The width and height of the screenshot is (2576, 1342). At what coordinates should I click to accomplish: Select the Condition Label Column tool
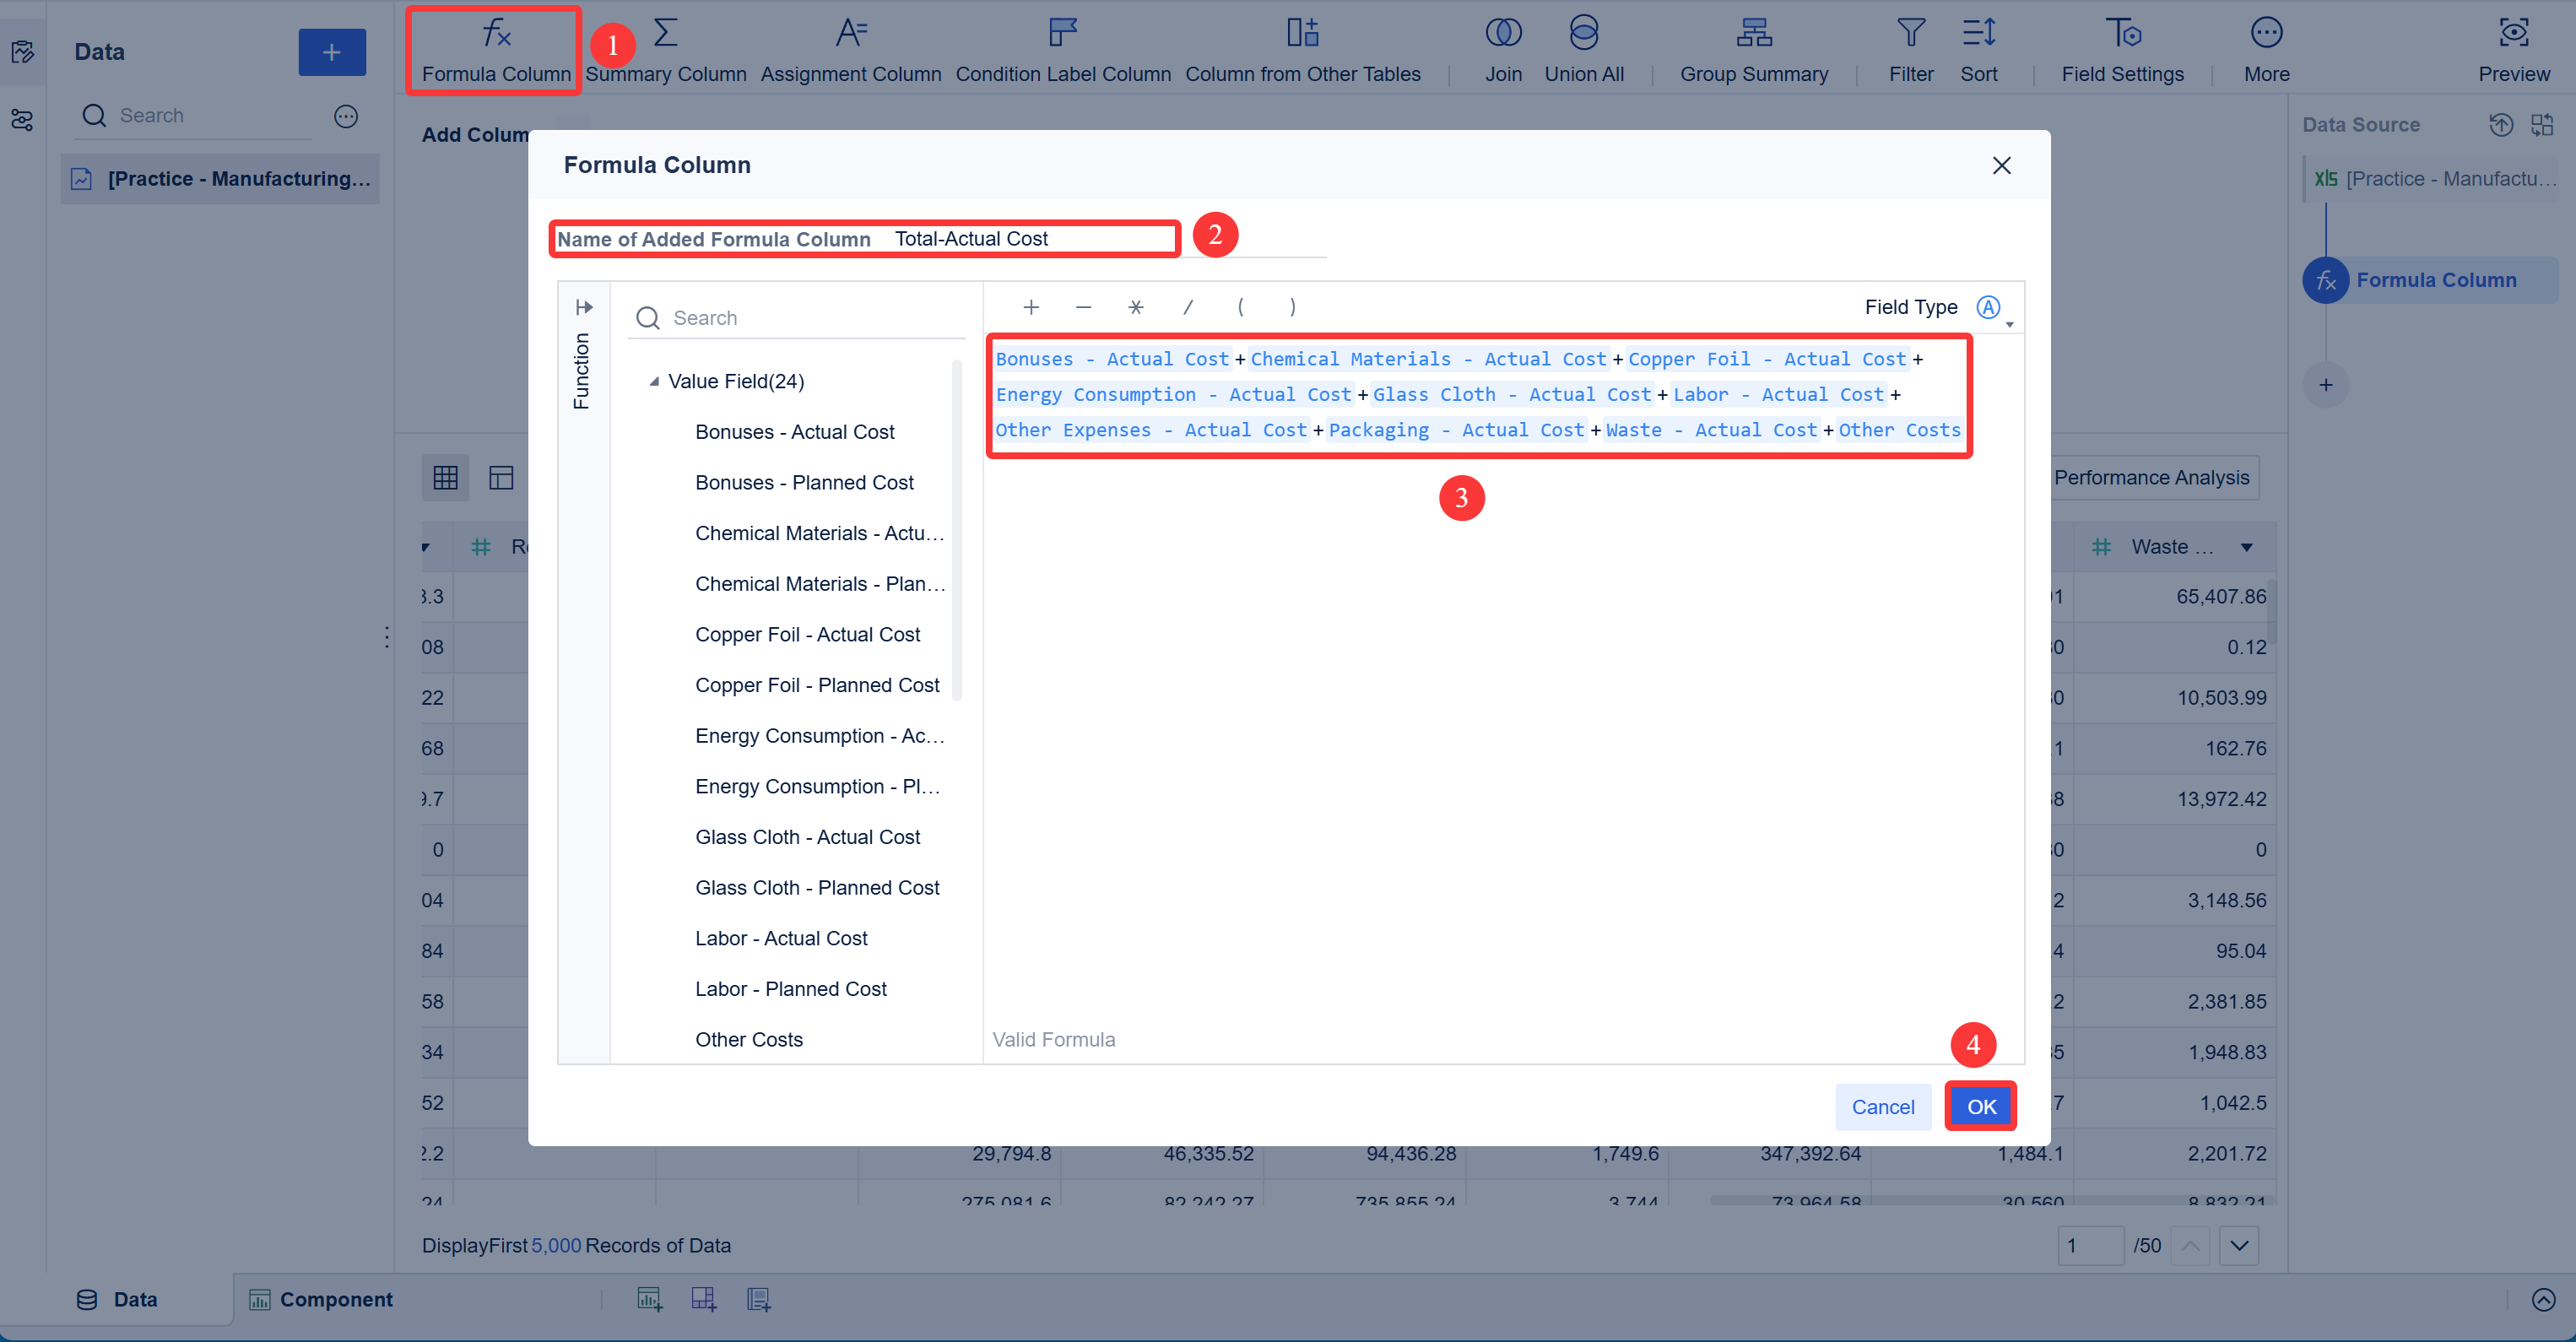pyautogui.click(x=1063, y=48)
